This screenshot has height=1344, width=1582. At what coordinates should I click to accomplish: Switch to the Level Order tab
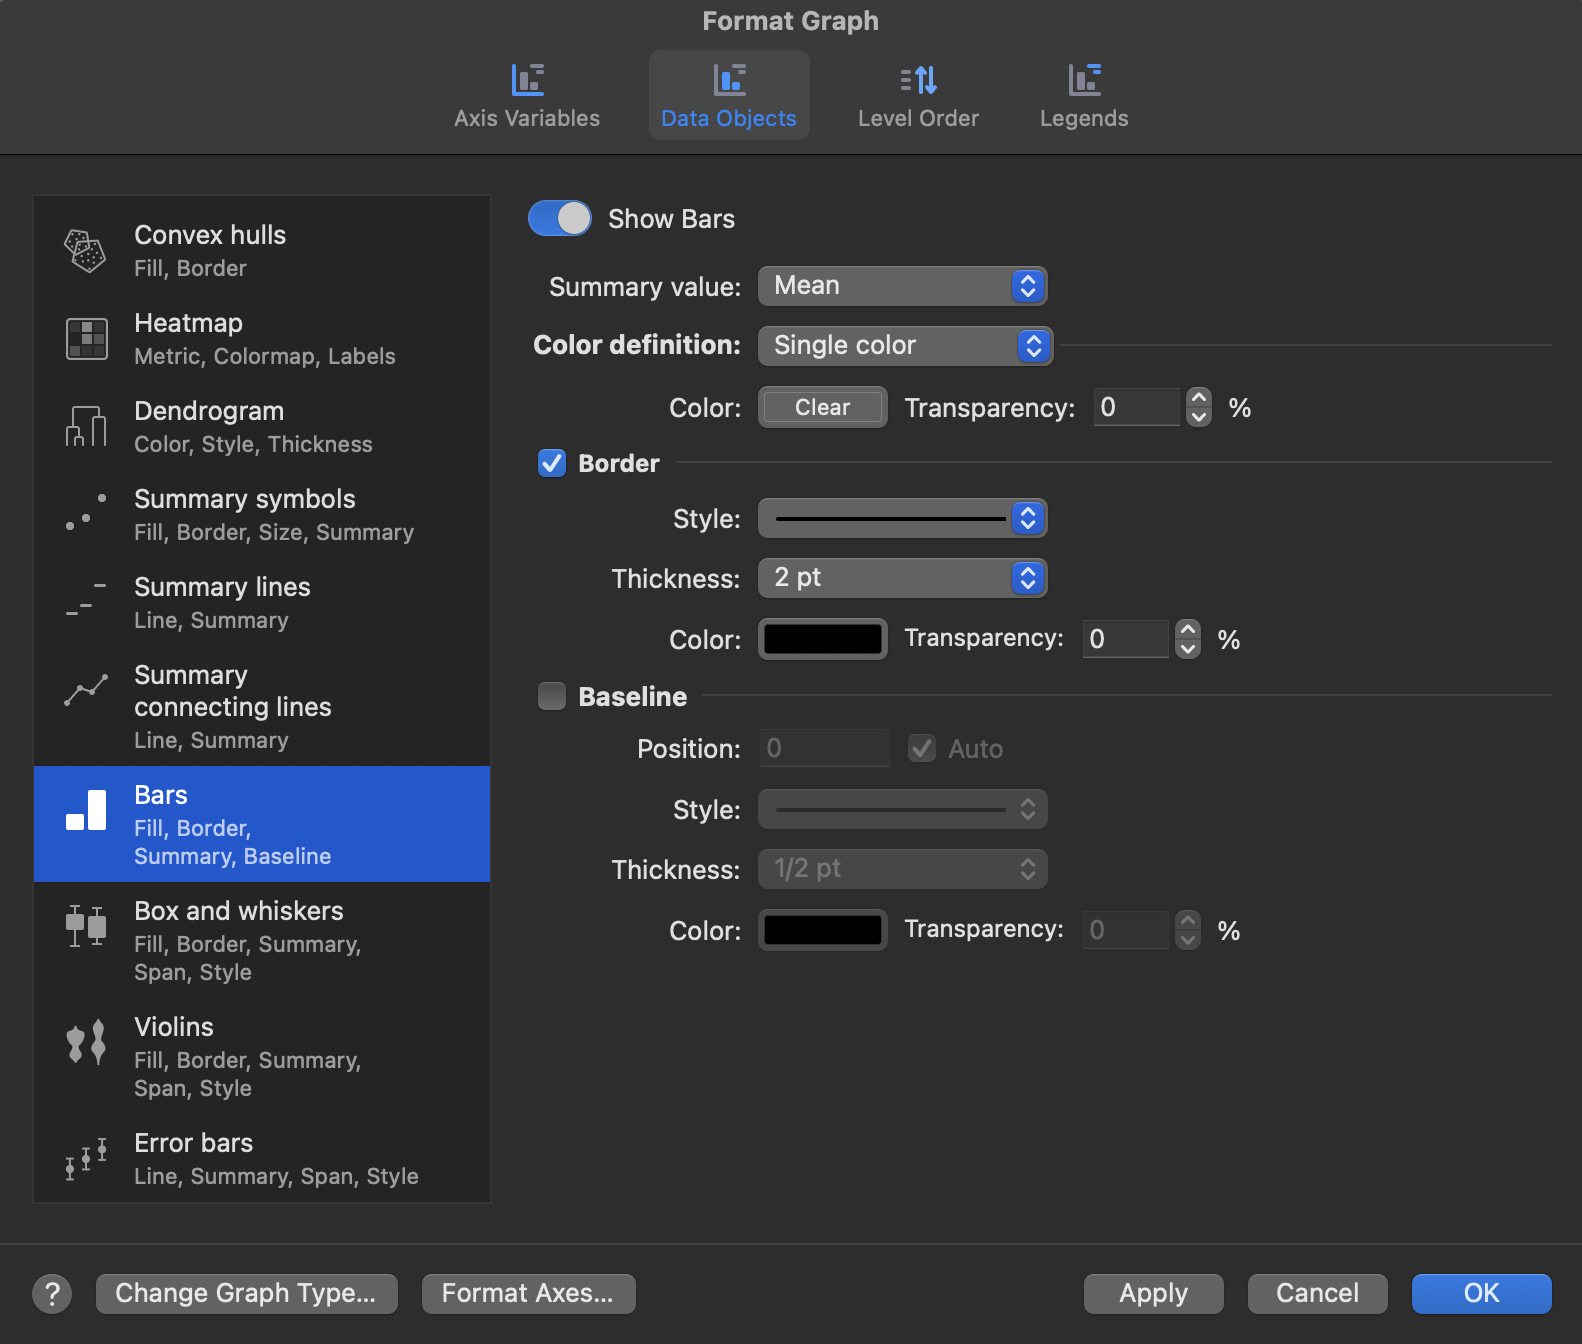tap(918, 96)
